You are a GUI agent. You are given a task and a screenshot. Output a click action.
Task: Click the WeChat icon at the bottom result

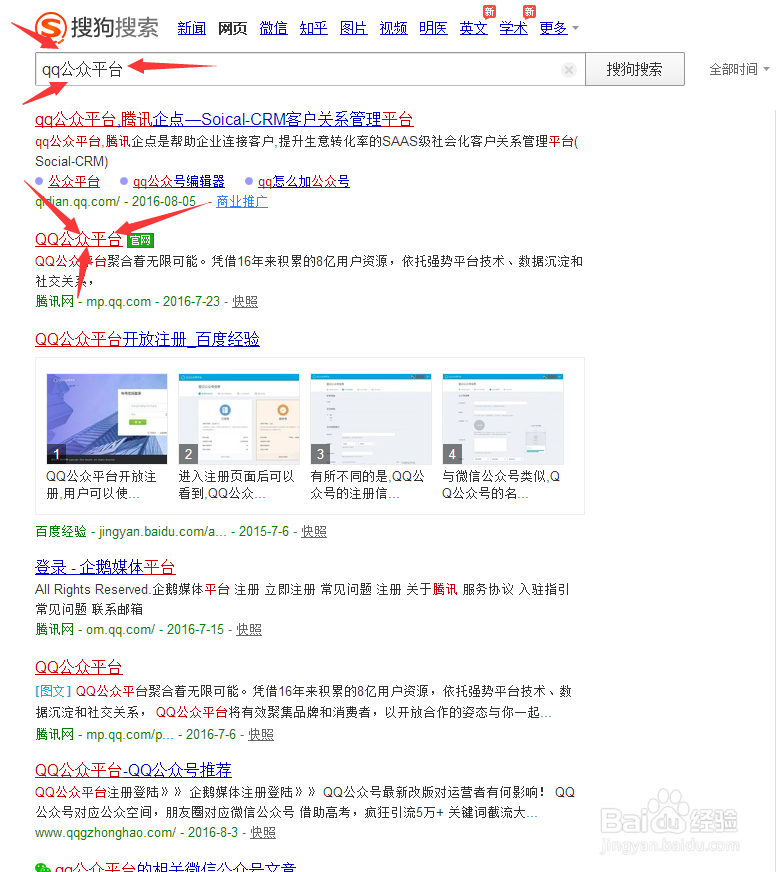point(42,868)
